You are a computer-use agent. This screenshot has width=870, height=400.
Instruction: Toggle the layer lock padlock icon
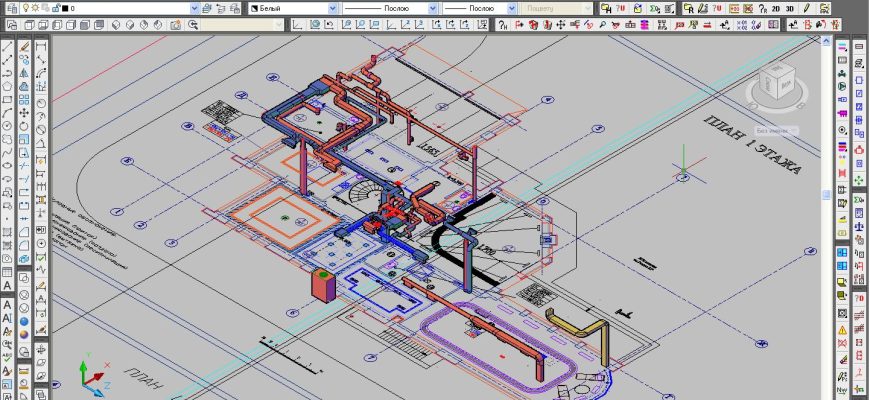click(54, 8)
